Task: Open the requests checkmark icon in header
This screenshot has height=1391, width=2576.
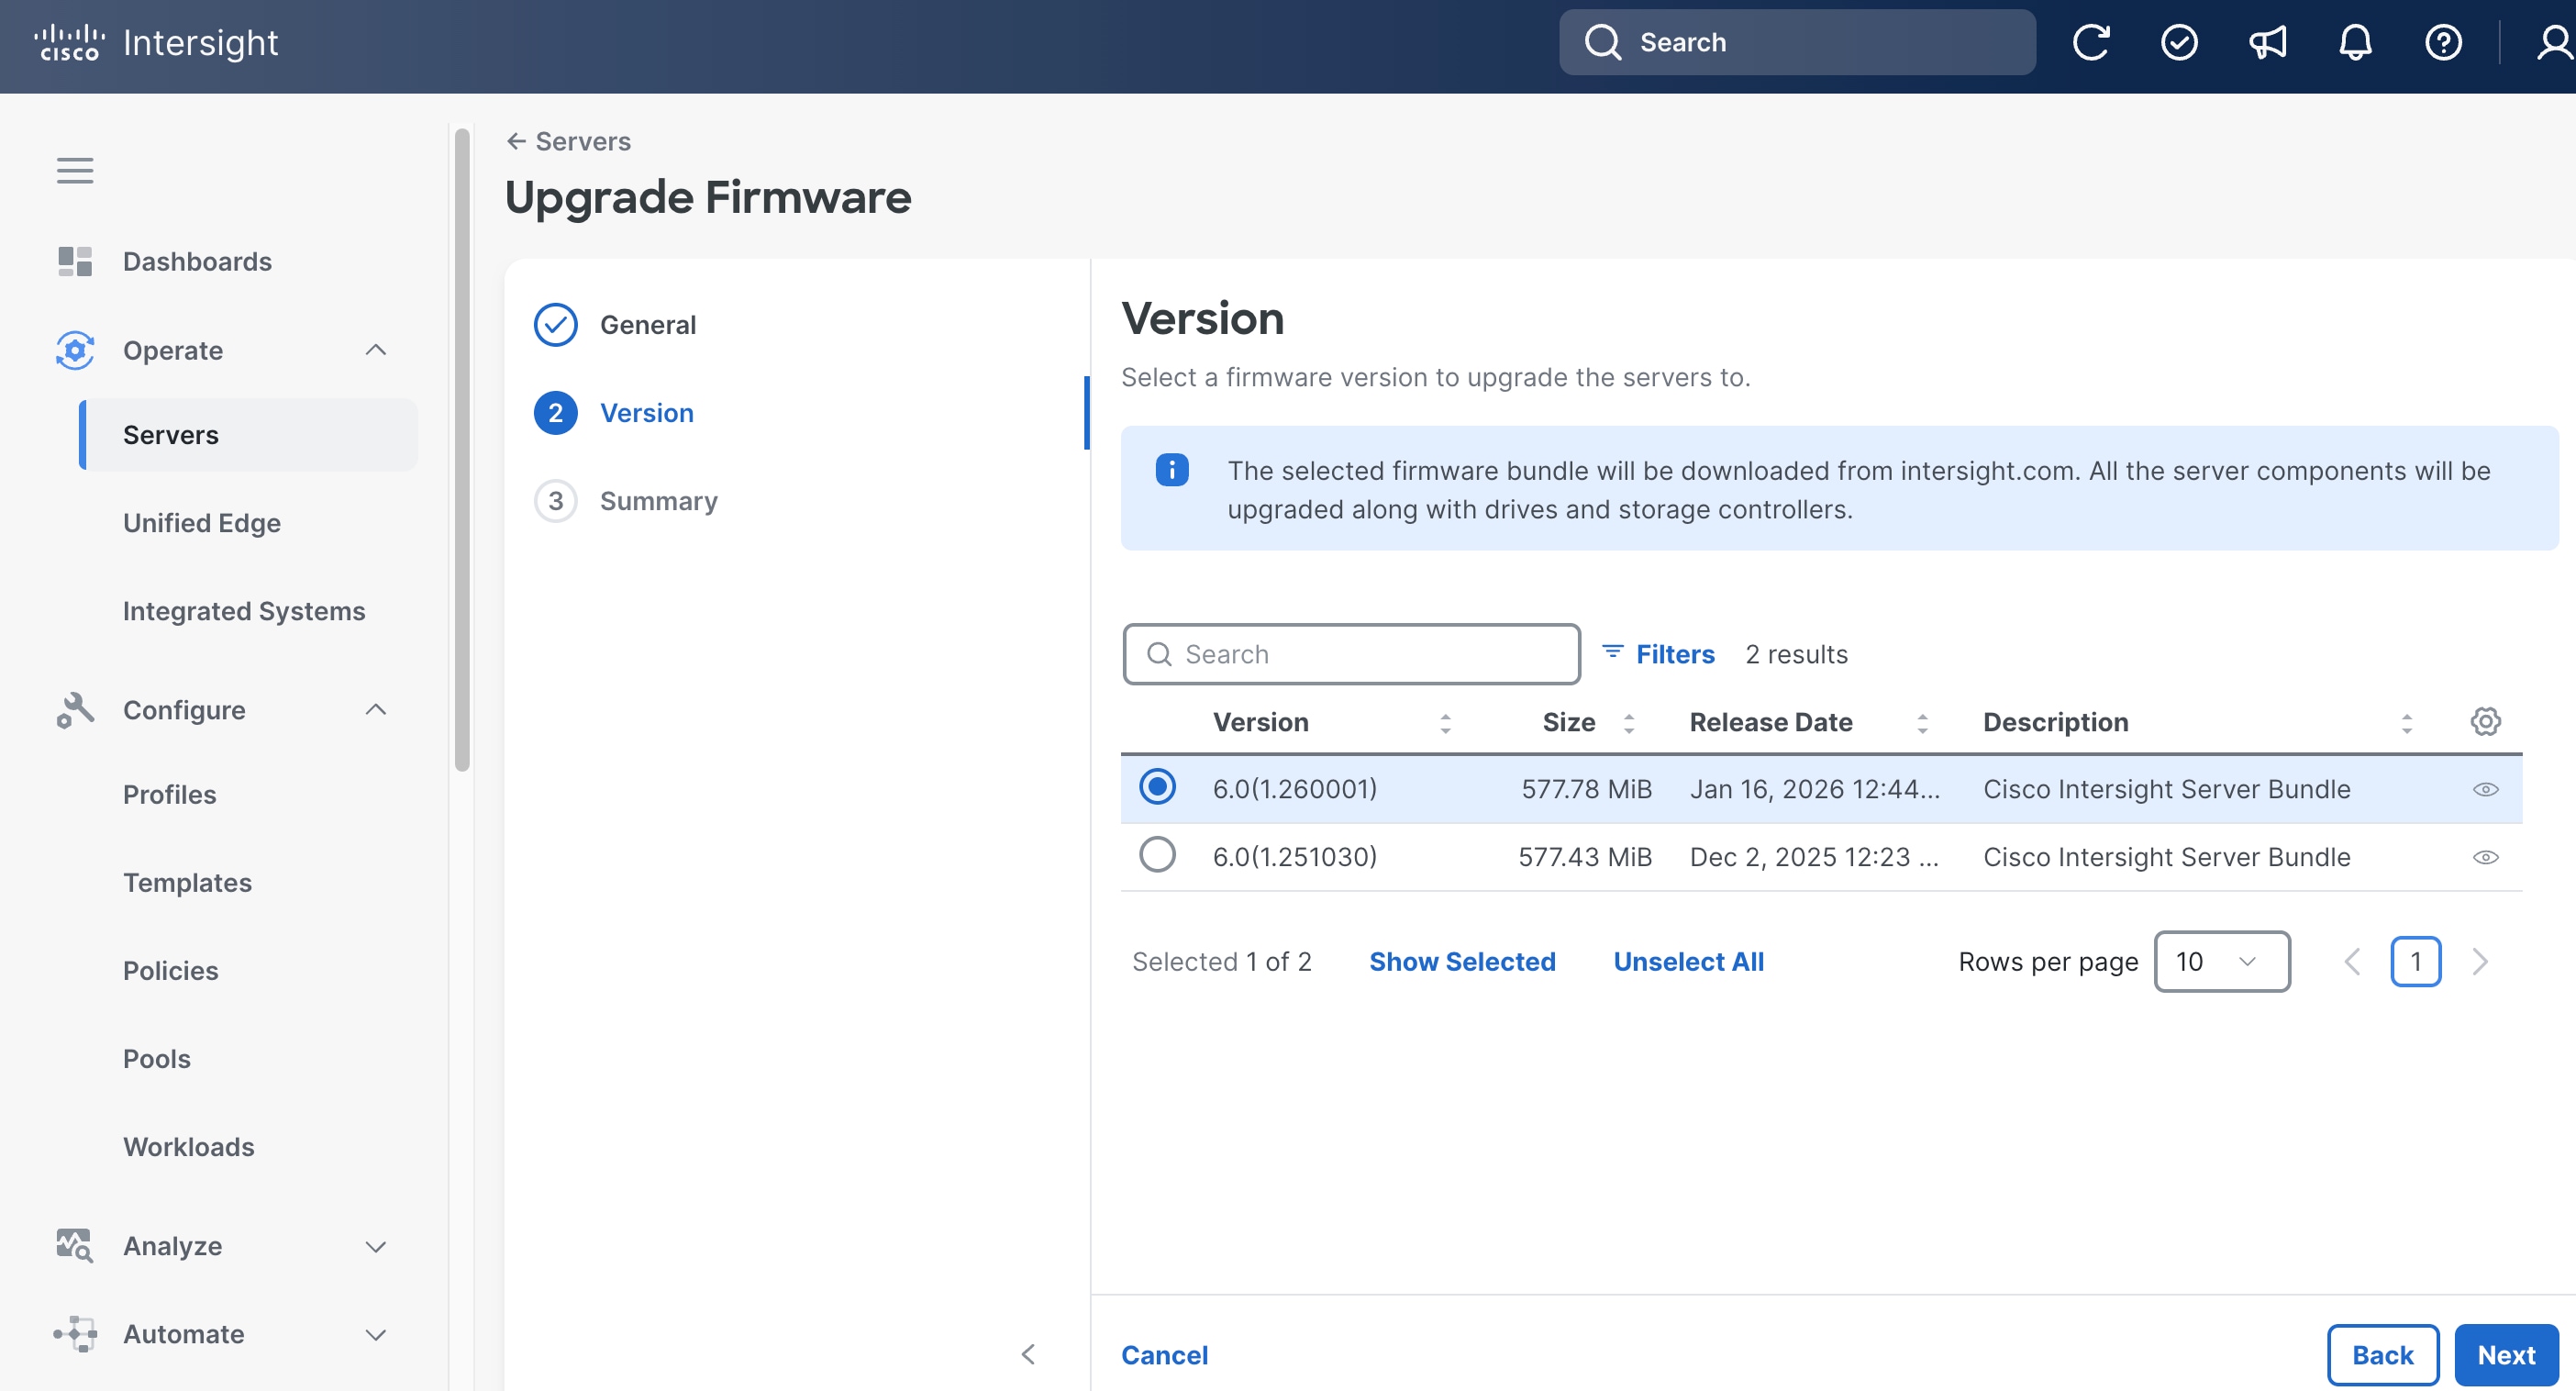Action: [2179, 42]
